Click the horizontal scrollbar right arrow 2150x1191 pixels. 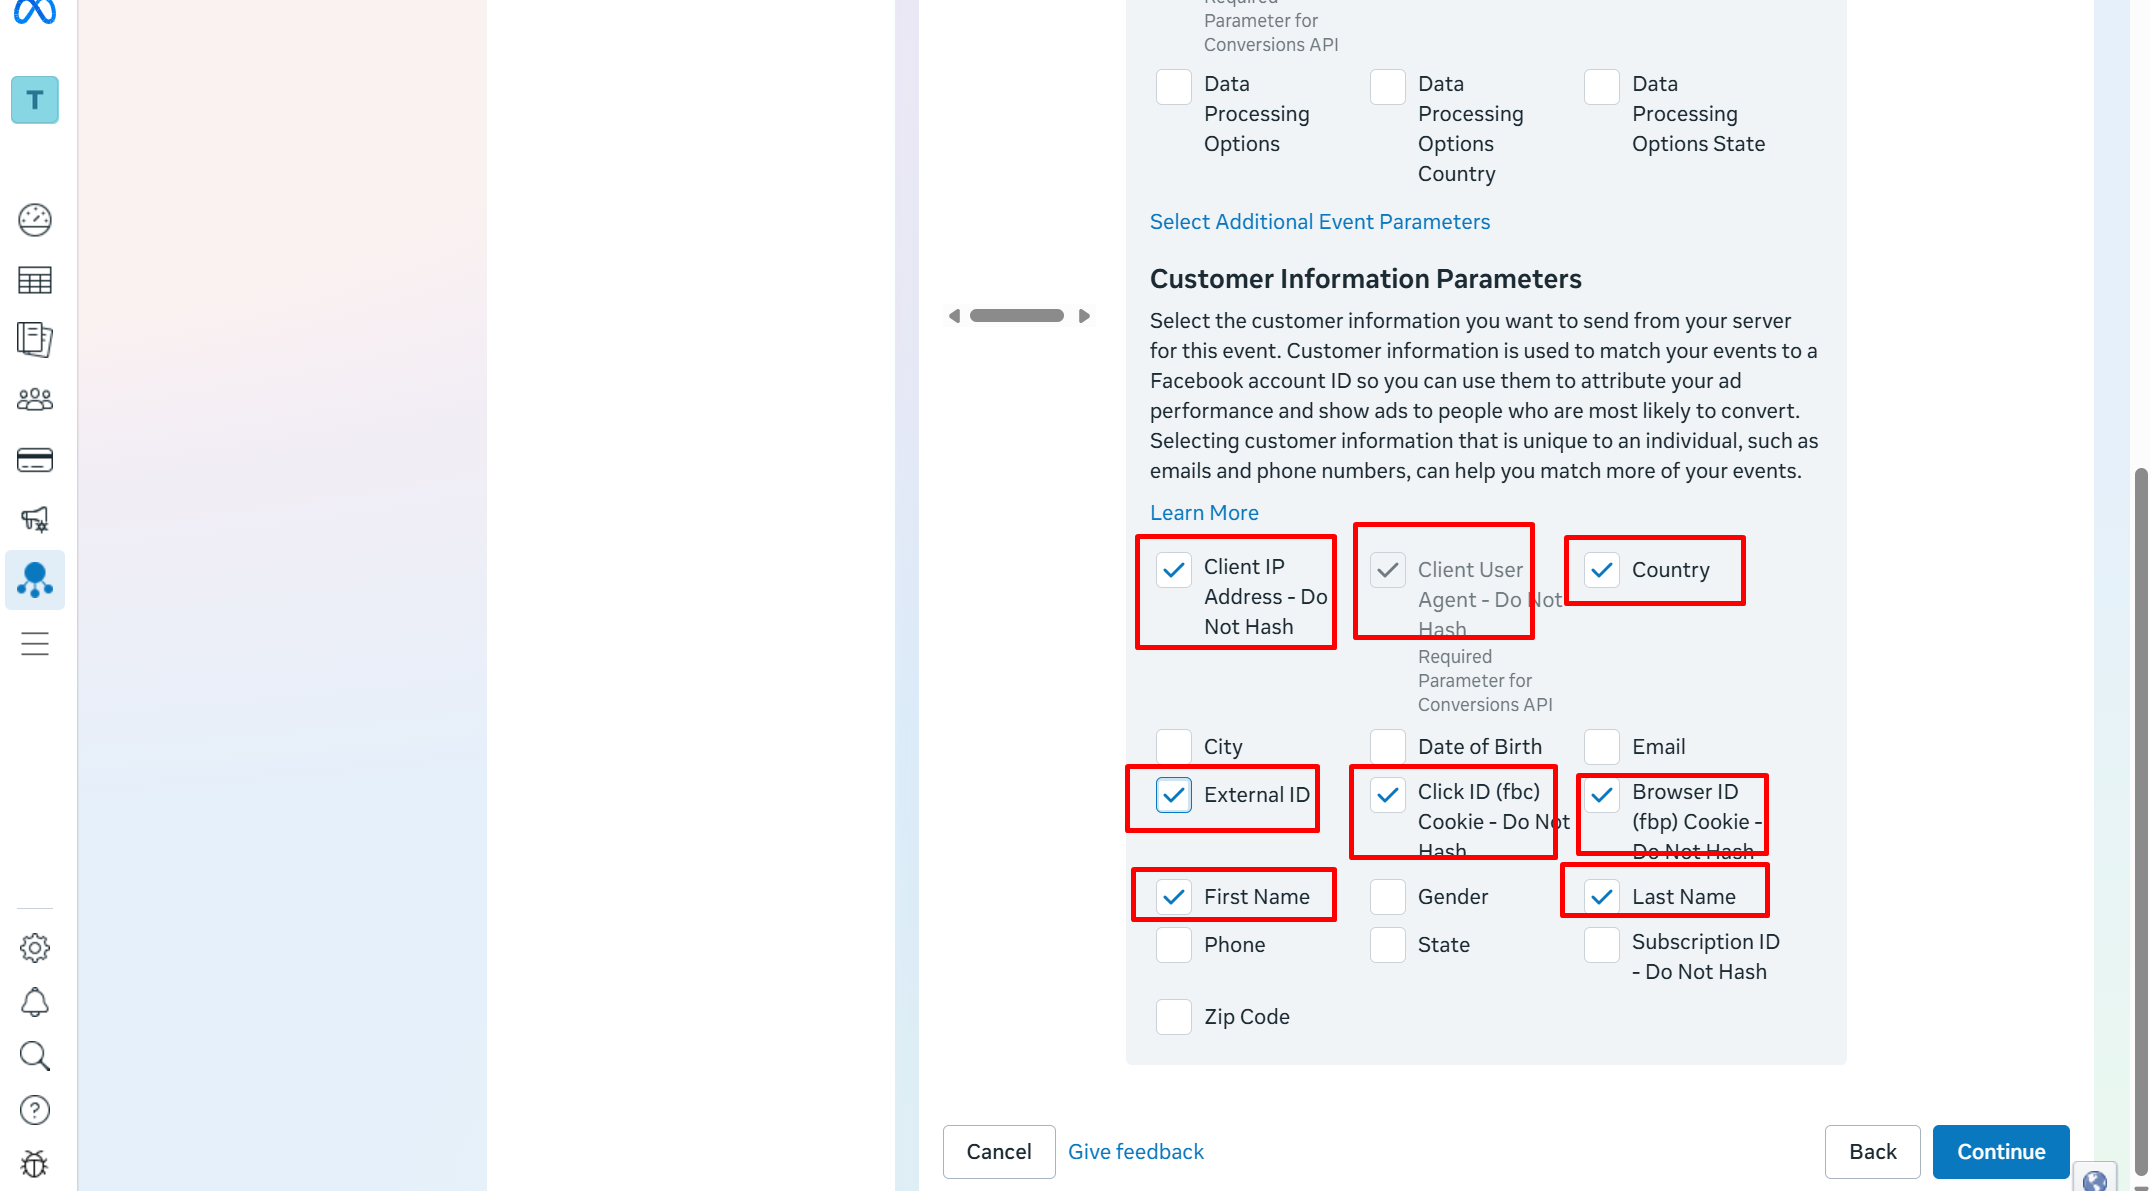pyautogui.click(x=1084, y=316)
